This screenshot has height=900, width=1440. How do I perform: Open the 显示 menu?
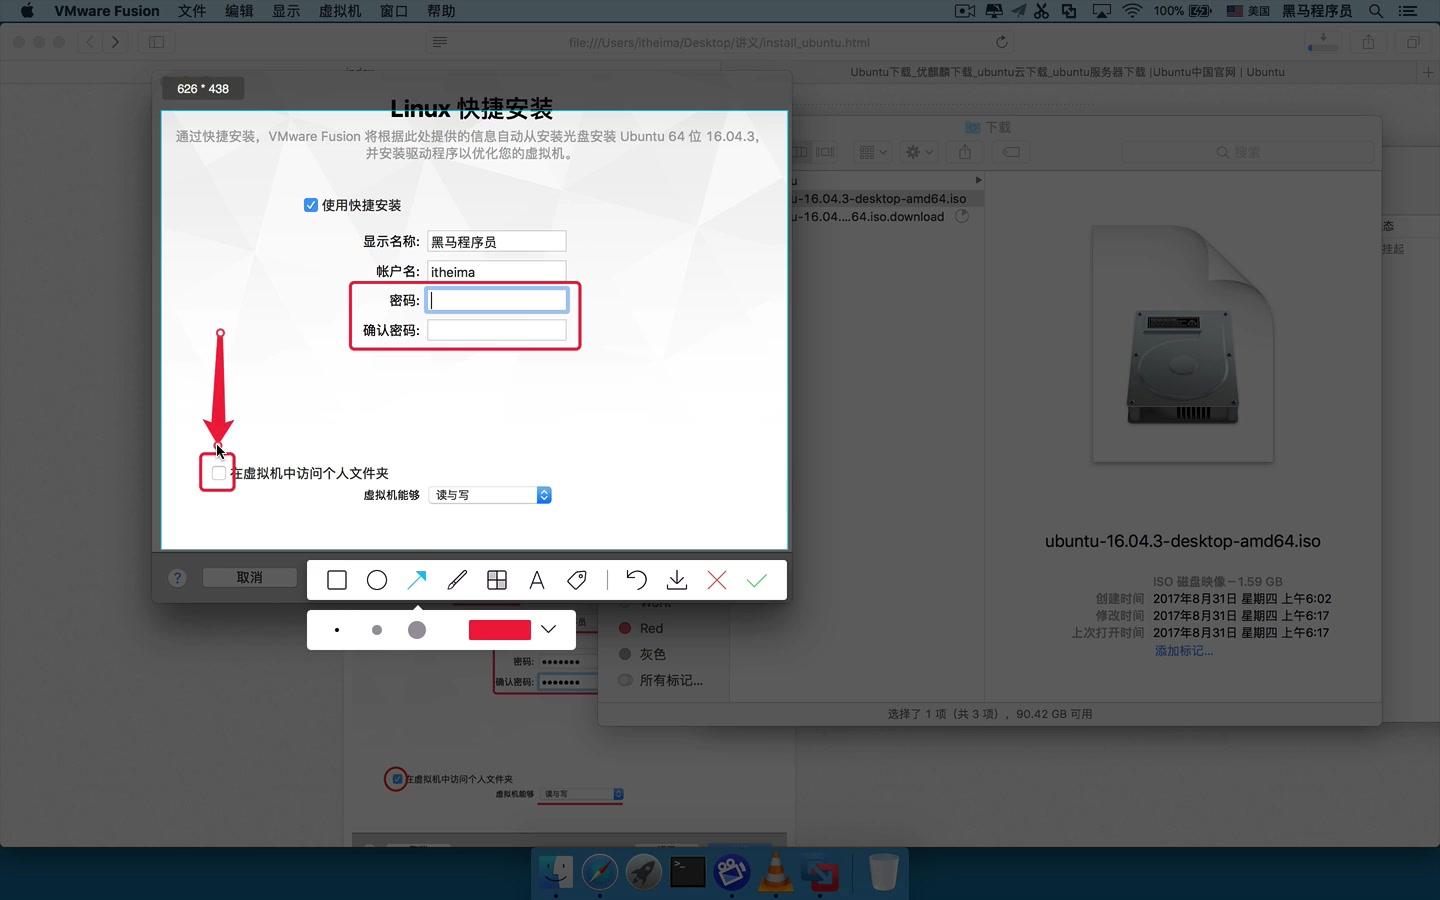point(286,11)
